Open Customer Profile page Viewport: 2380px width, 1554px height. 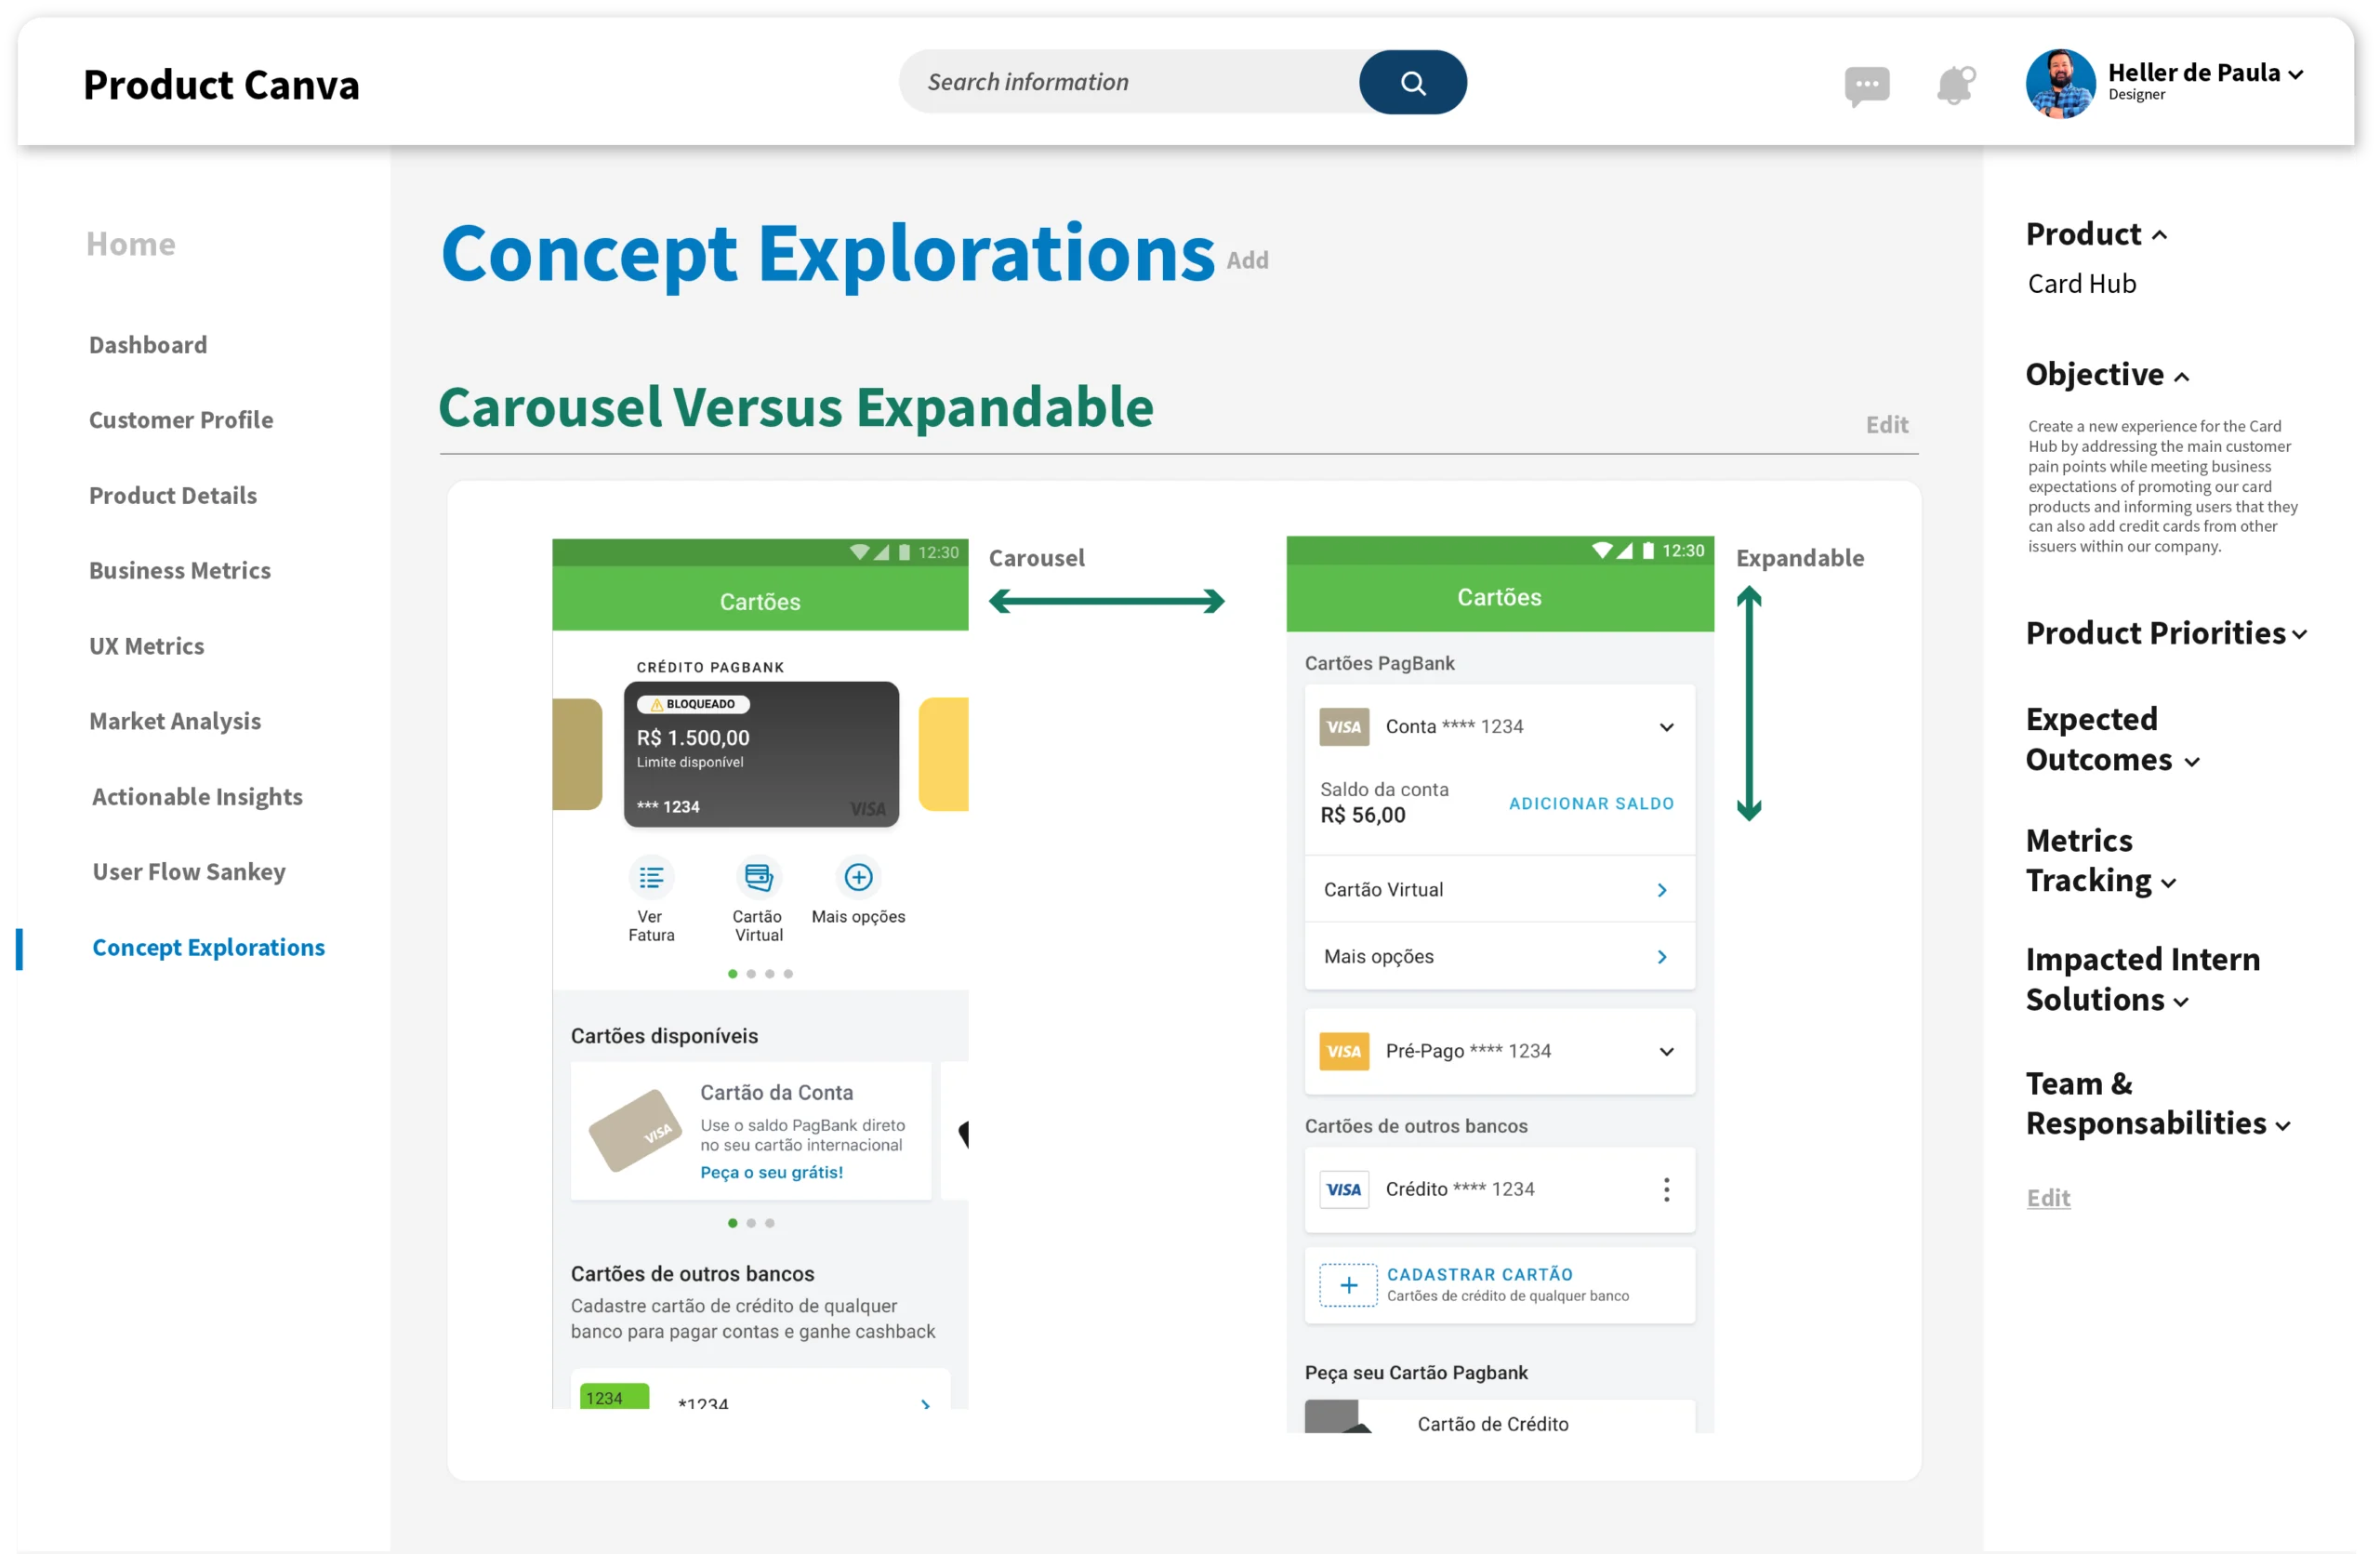(x=181, y=420)
